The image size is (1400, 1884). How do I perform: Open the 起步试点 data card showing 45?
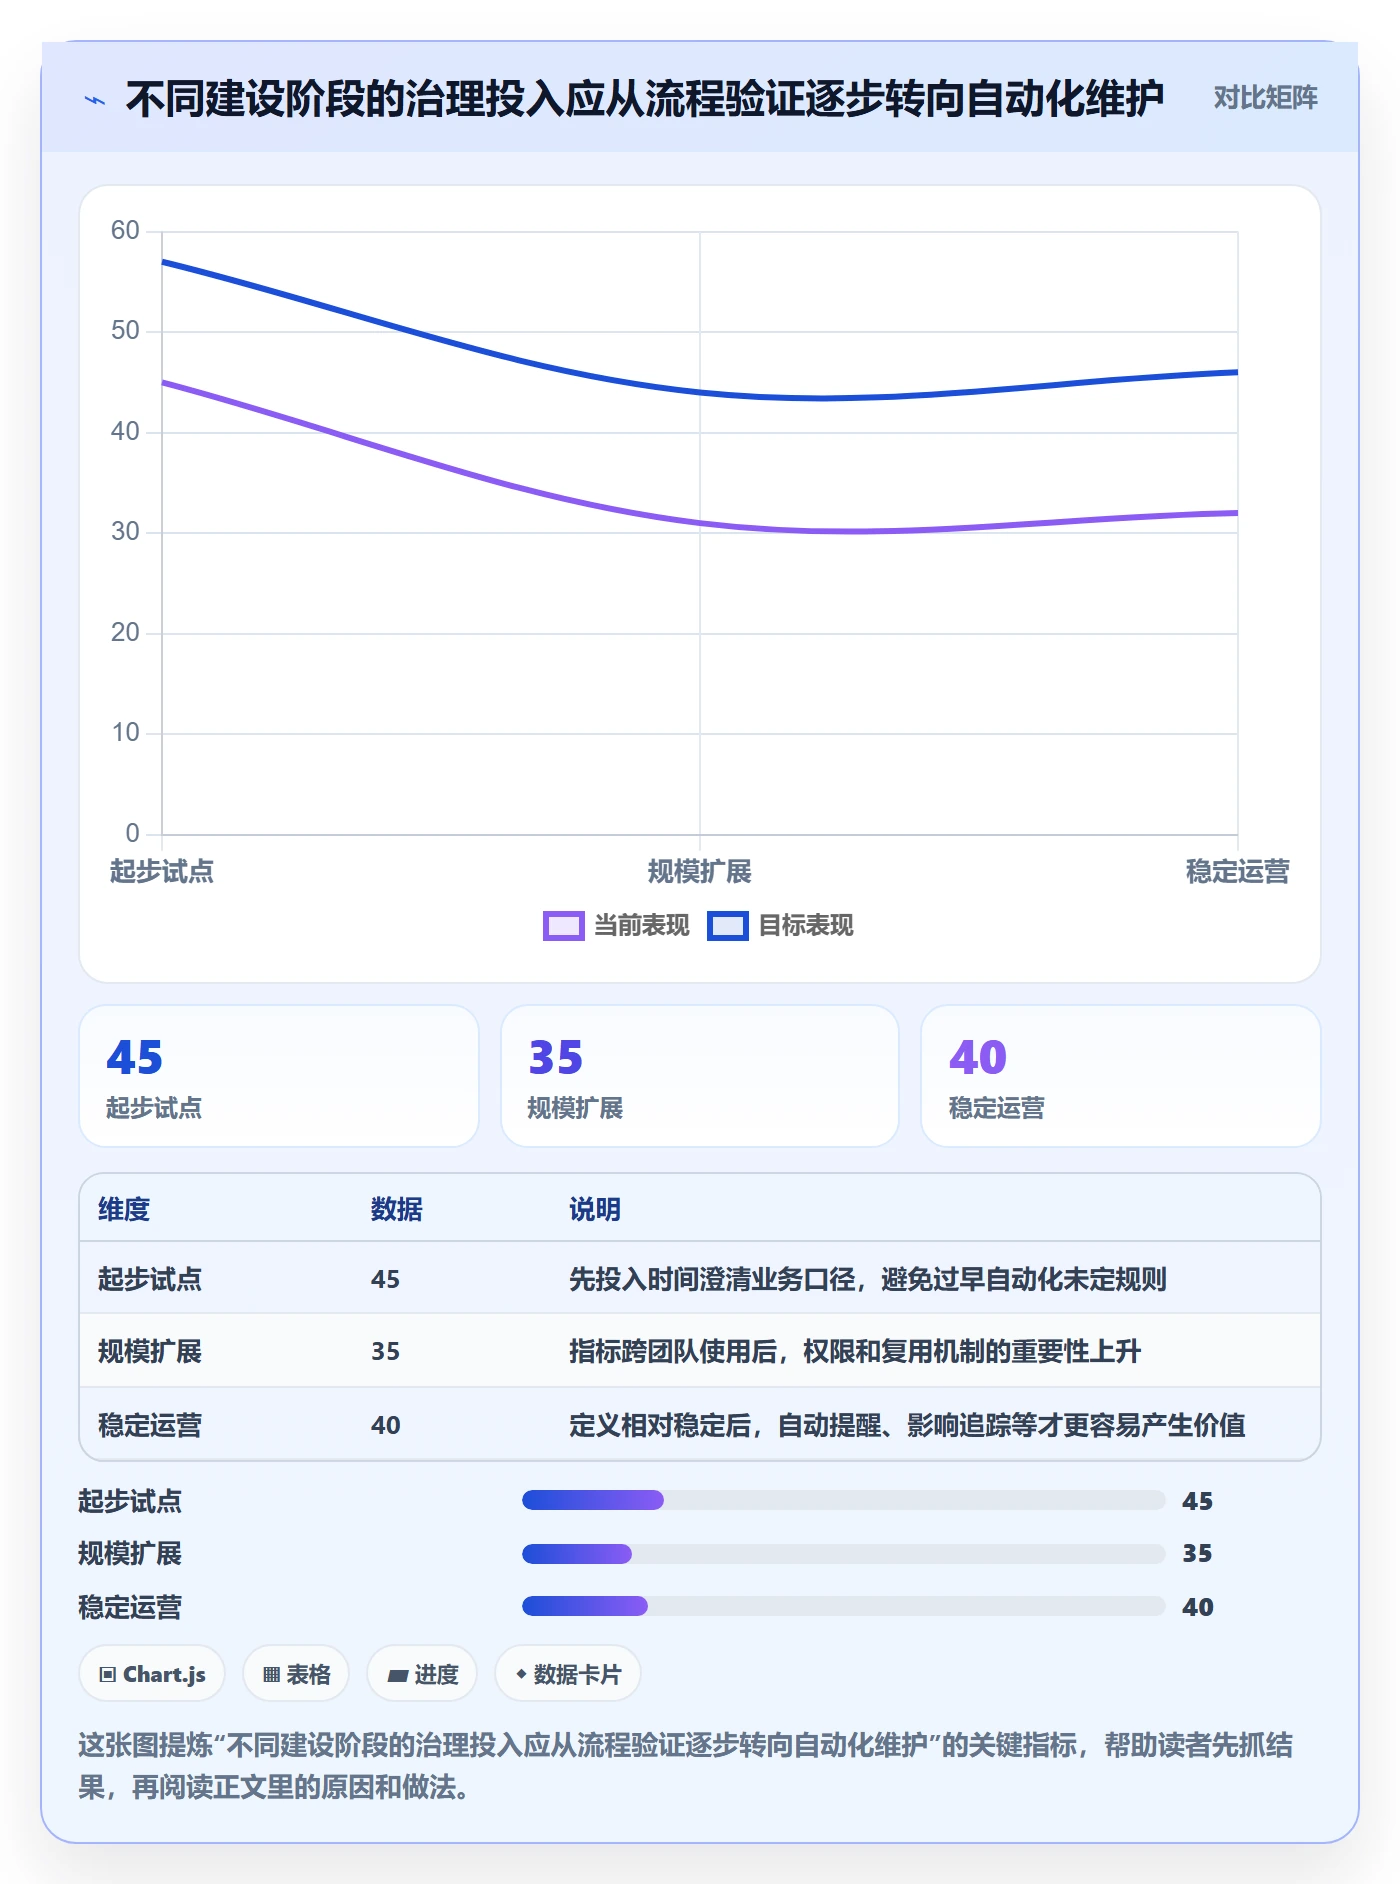tap(279, 1076)
